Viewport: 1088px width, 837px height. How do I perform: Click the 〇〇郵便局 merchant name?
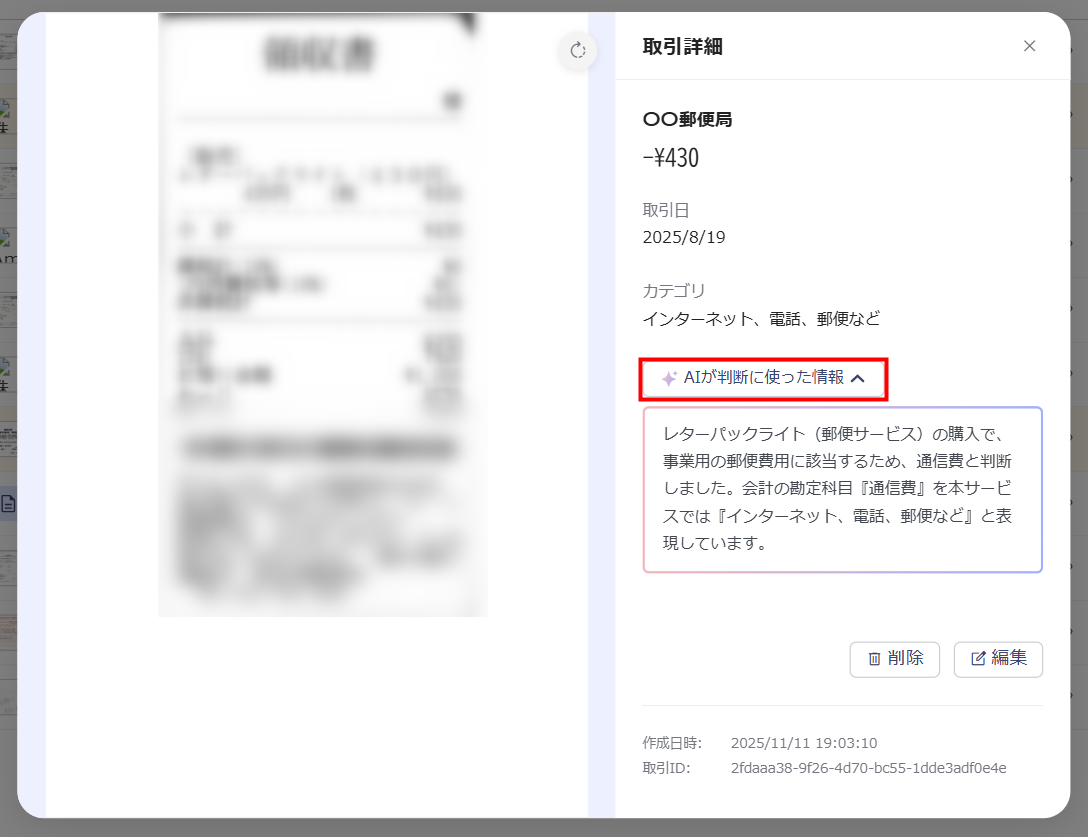point(687,119)
